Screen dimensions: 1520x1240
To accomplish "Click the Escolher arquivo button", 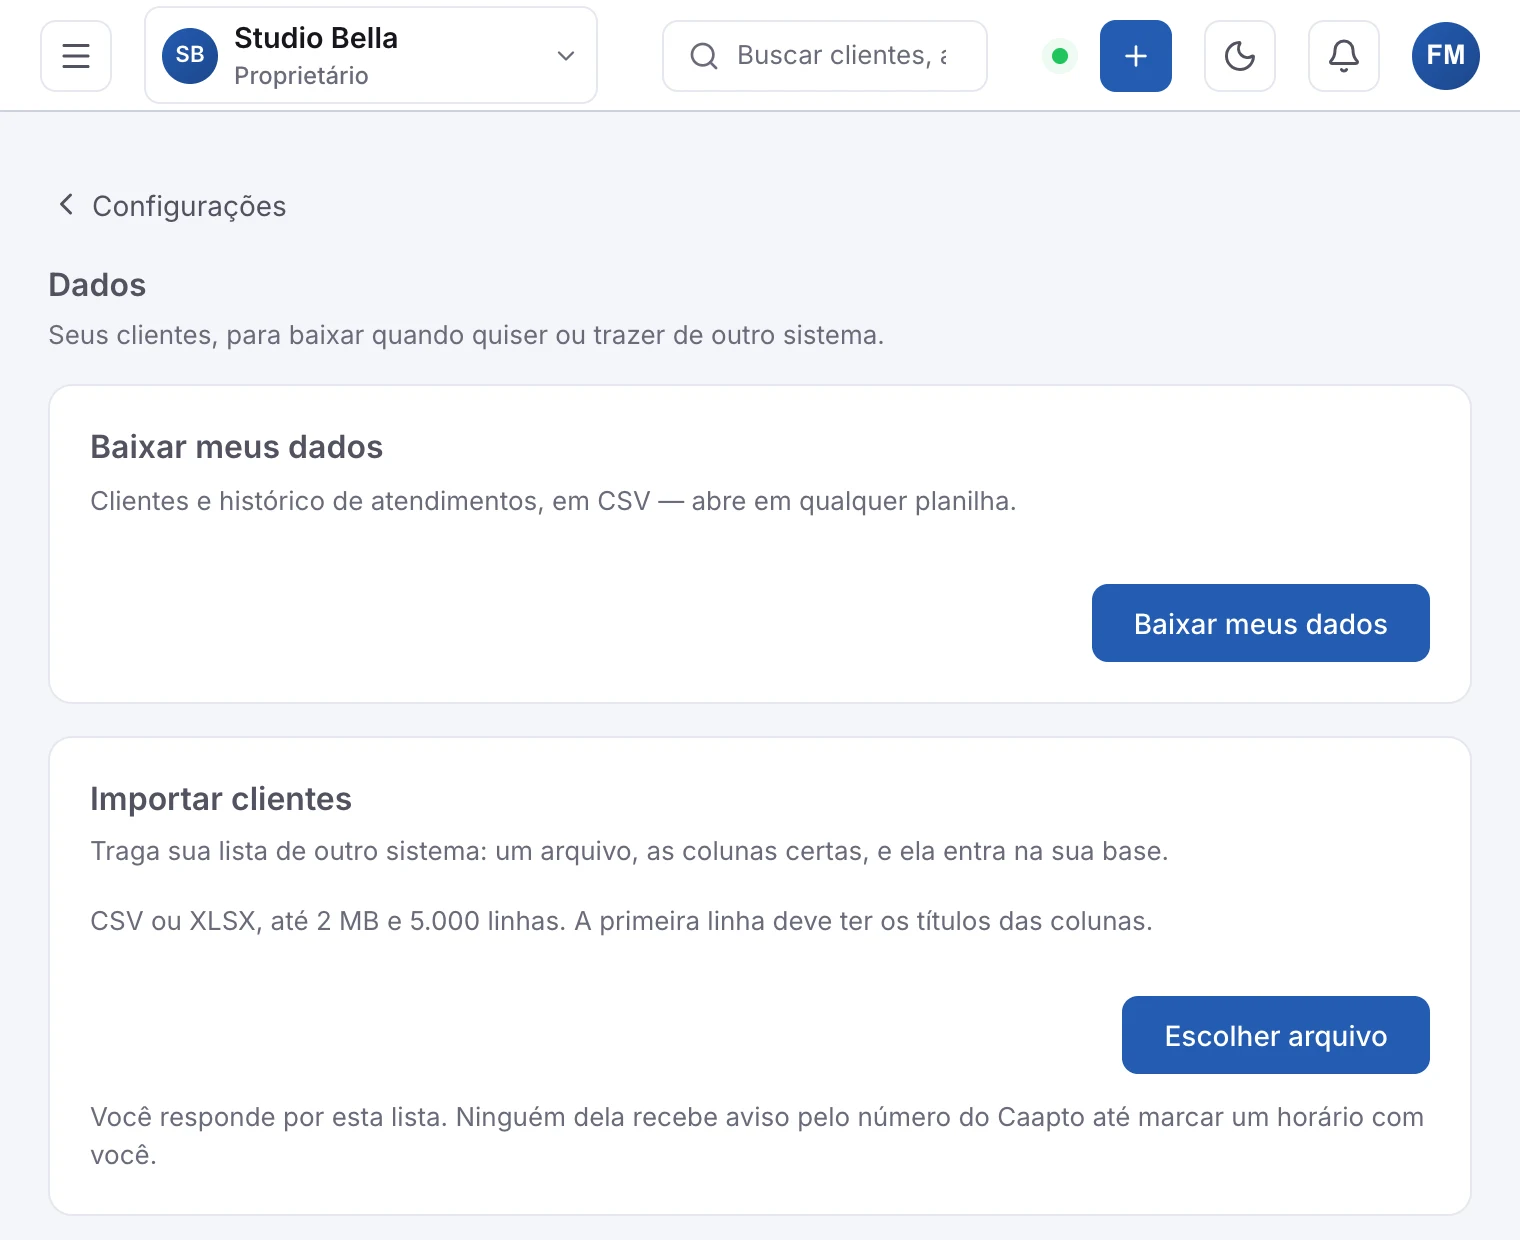I will coord(1276,1035).
